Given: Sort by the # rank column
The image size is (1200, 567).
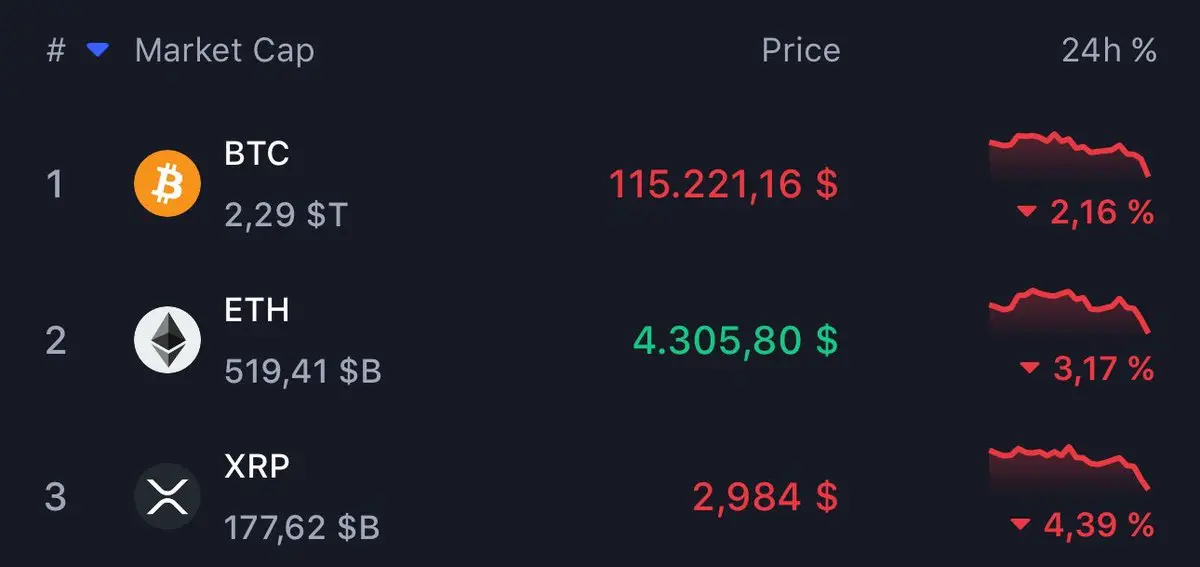Looking at the screenshot, I should [56, 50].
